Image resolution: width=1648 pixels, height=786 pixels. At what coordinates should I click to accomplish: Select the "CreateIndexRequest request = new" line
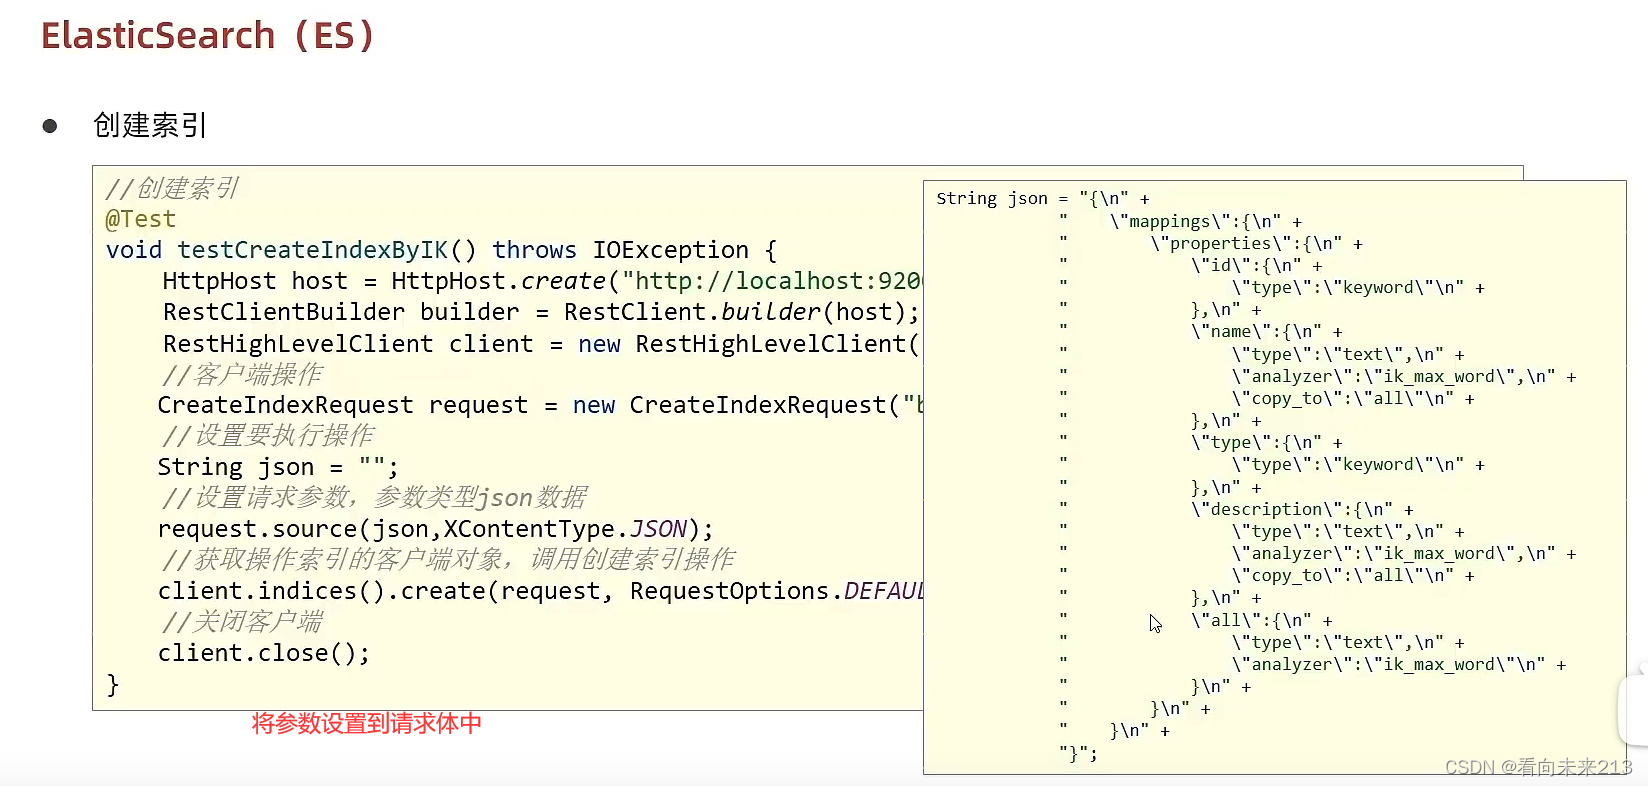point(540,405)
